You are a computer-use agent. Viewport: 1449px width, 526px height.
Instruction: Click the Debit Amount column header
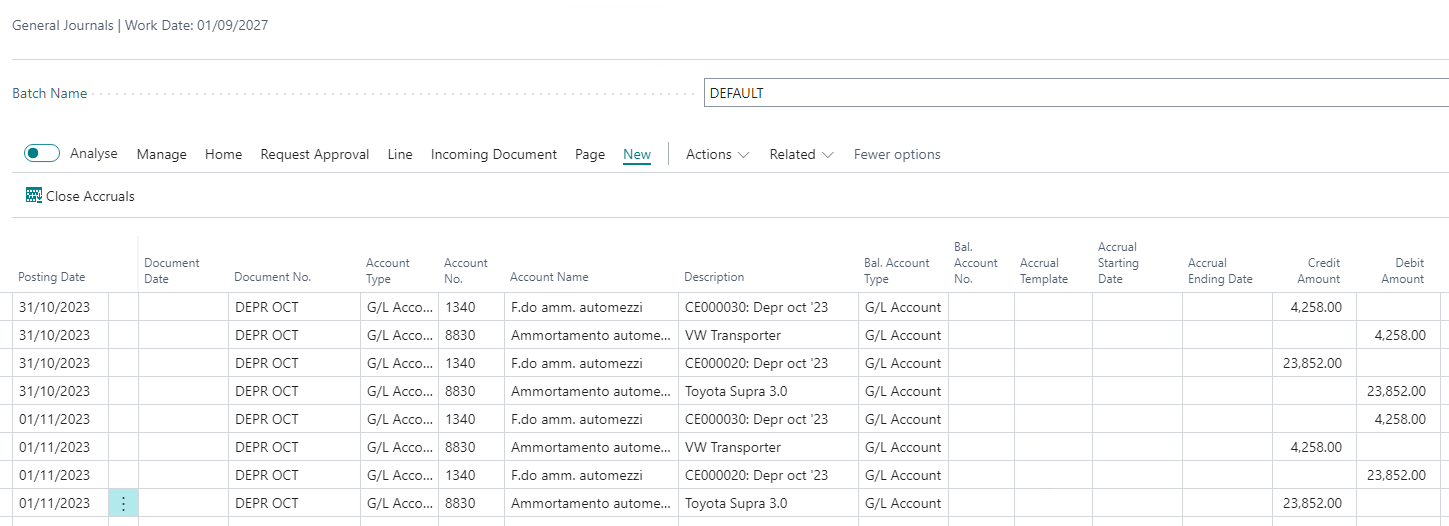point(1403,270)
